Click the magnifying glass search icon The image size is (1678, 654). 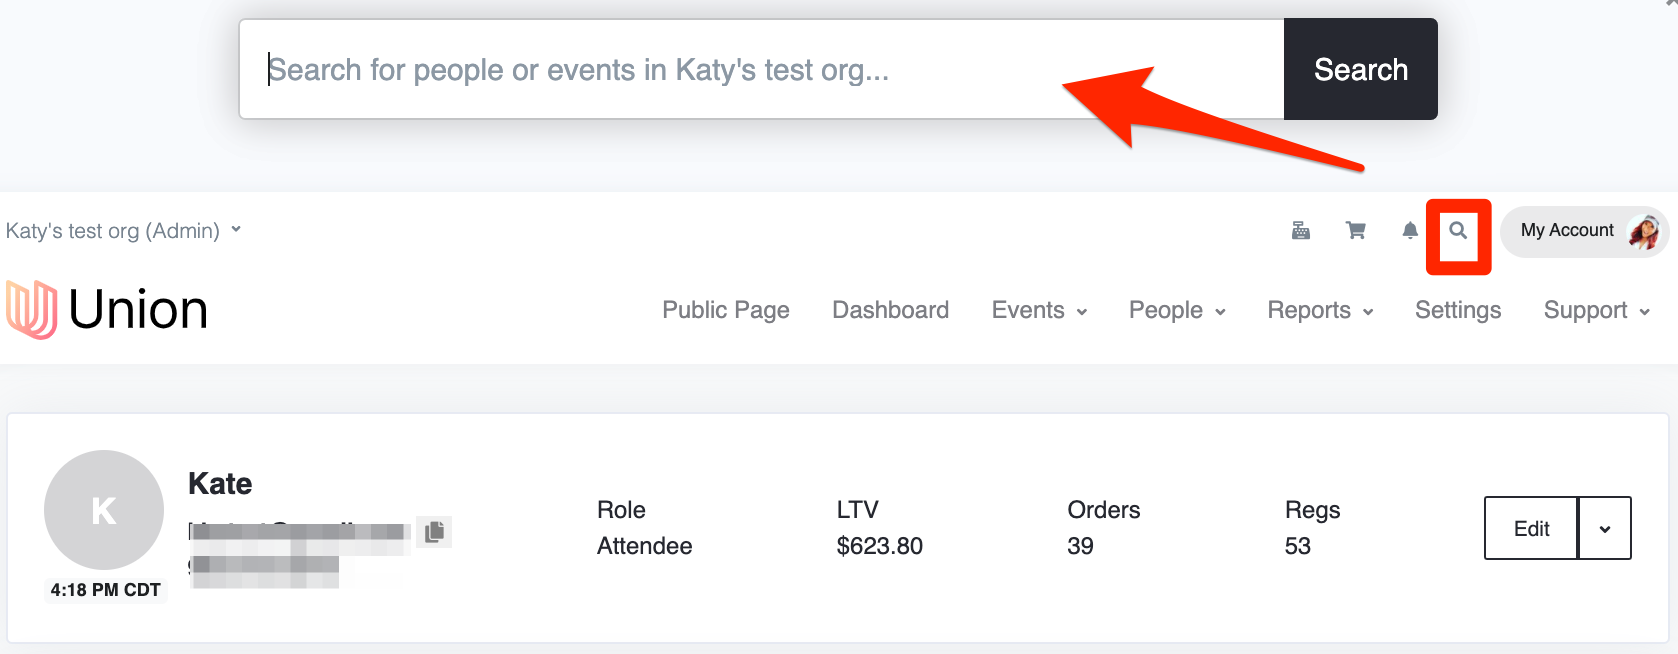pos(1458,231)
